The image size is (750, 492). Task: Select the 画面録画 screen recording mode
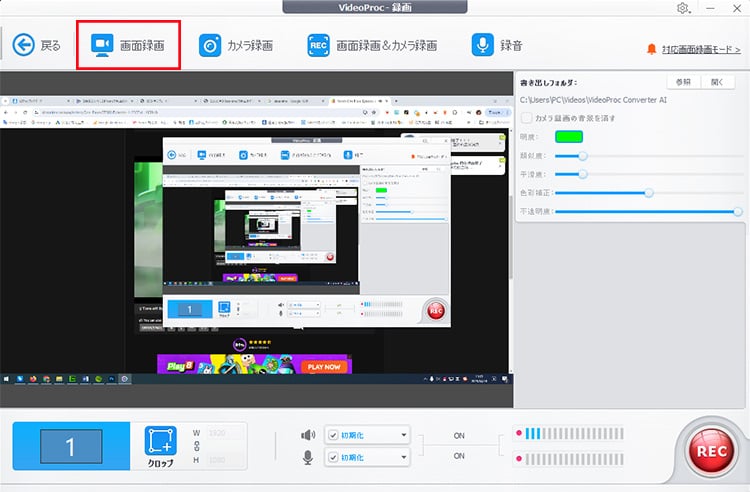tap(129, 45)
